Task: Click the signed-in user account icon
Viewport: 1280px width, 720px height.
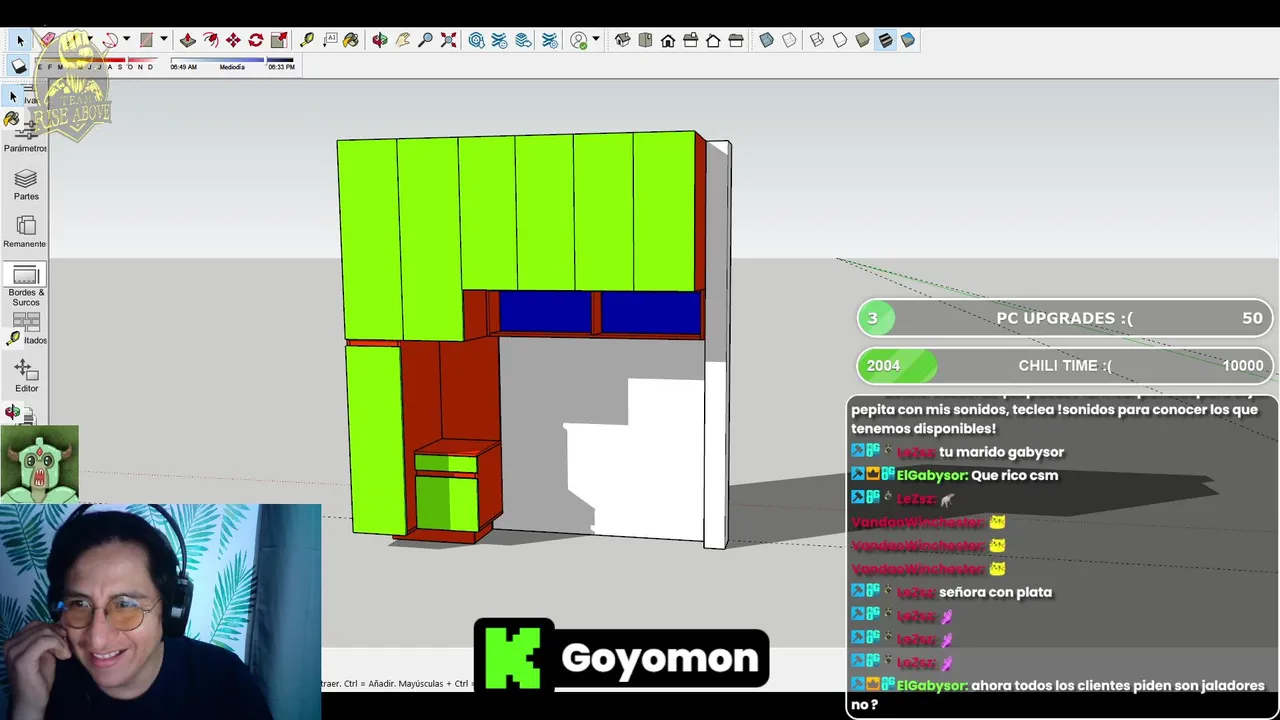Action: point(579,40)
